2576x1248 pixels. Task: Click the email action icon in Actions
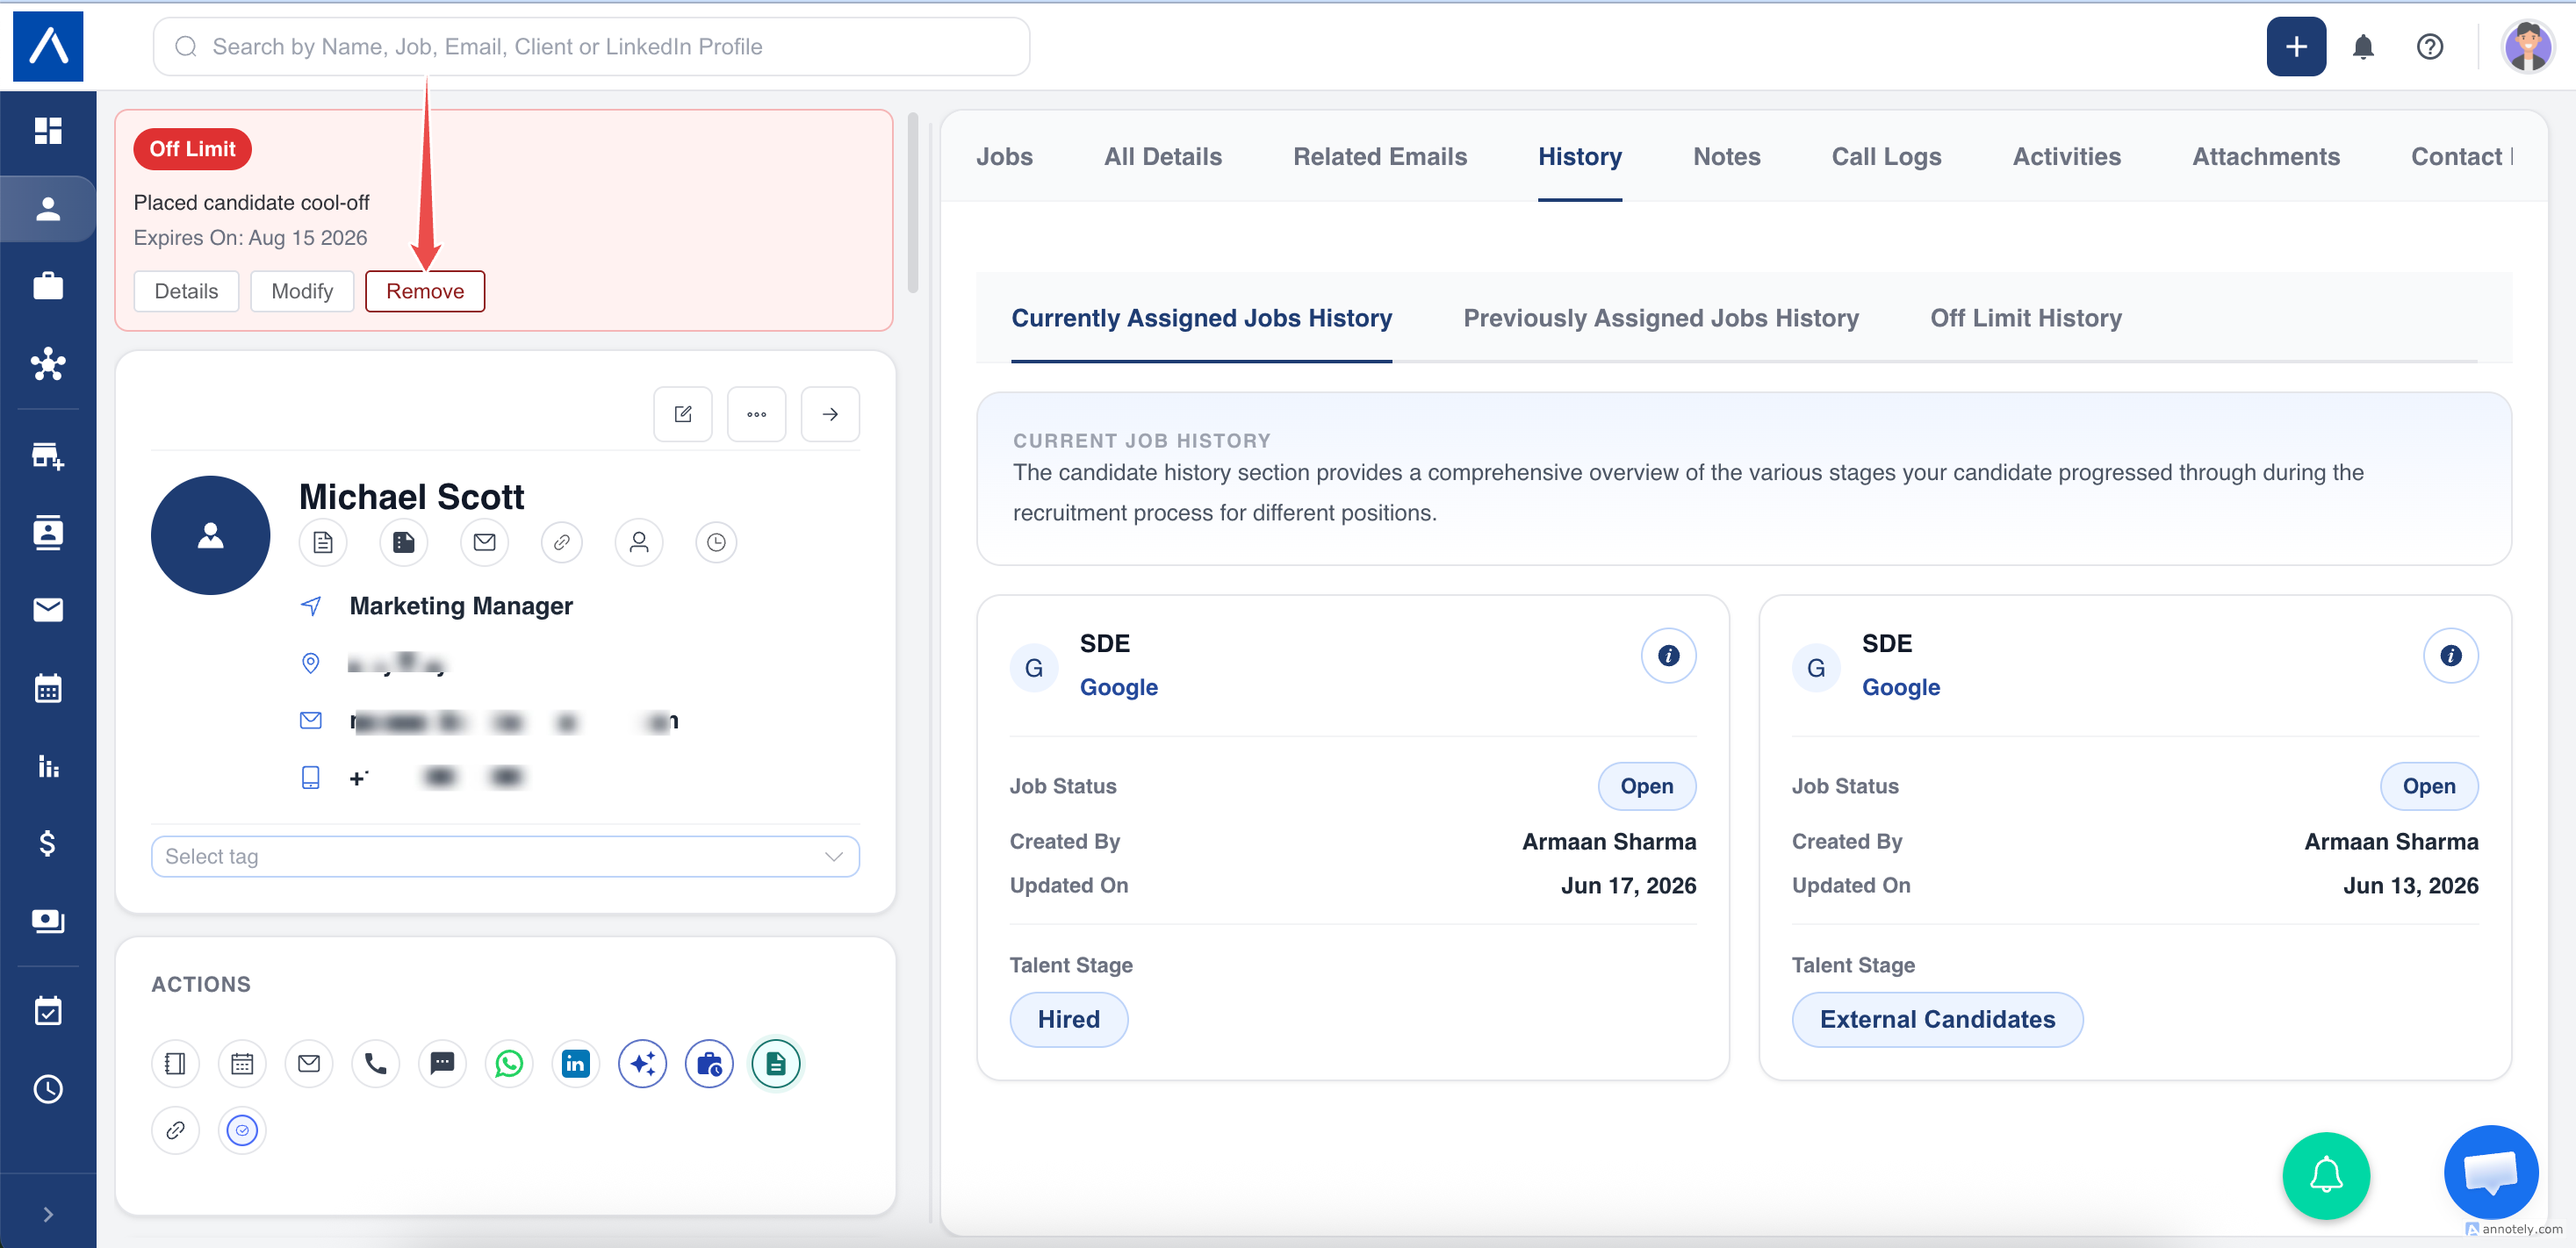coord(309,1063)
